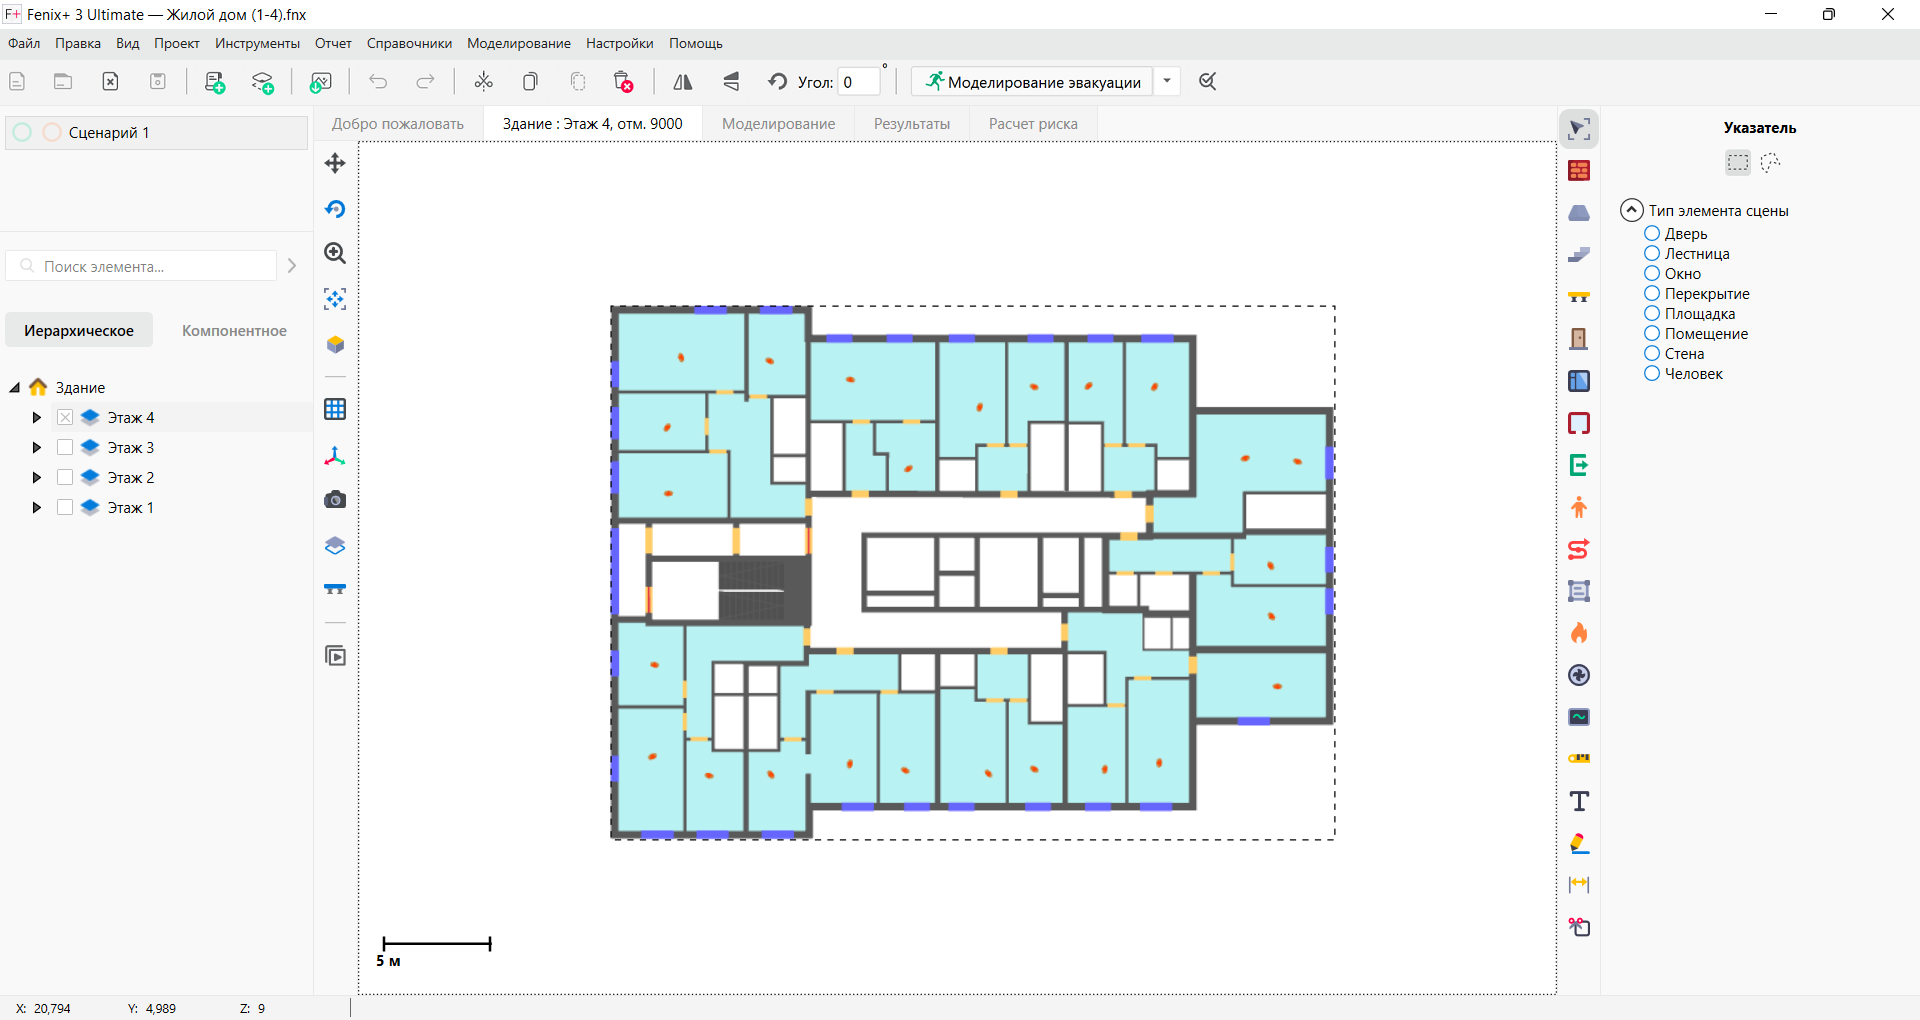Activate the Rotate view tool
This screenshot has width=1920, height=1020.
point(335,209)
